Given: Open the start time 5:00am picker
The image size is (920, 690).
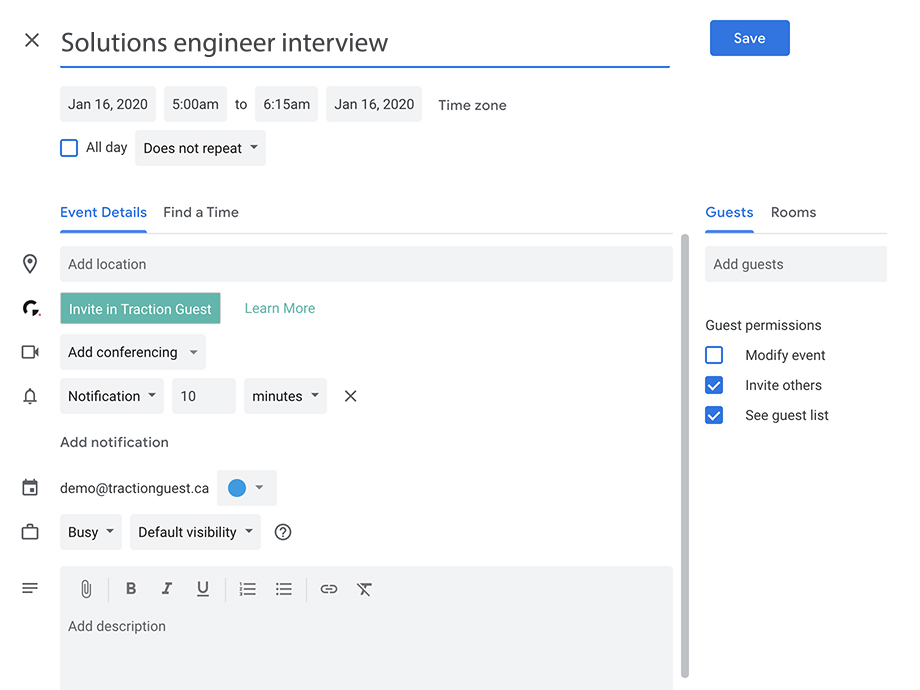Looking at the screenshot, I should click(195, 104).
